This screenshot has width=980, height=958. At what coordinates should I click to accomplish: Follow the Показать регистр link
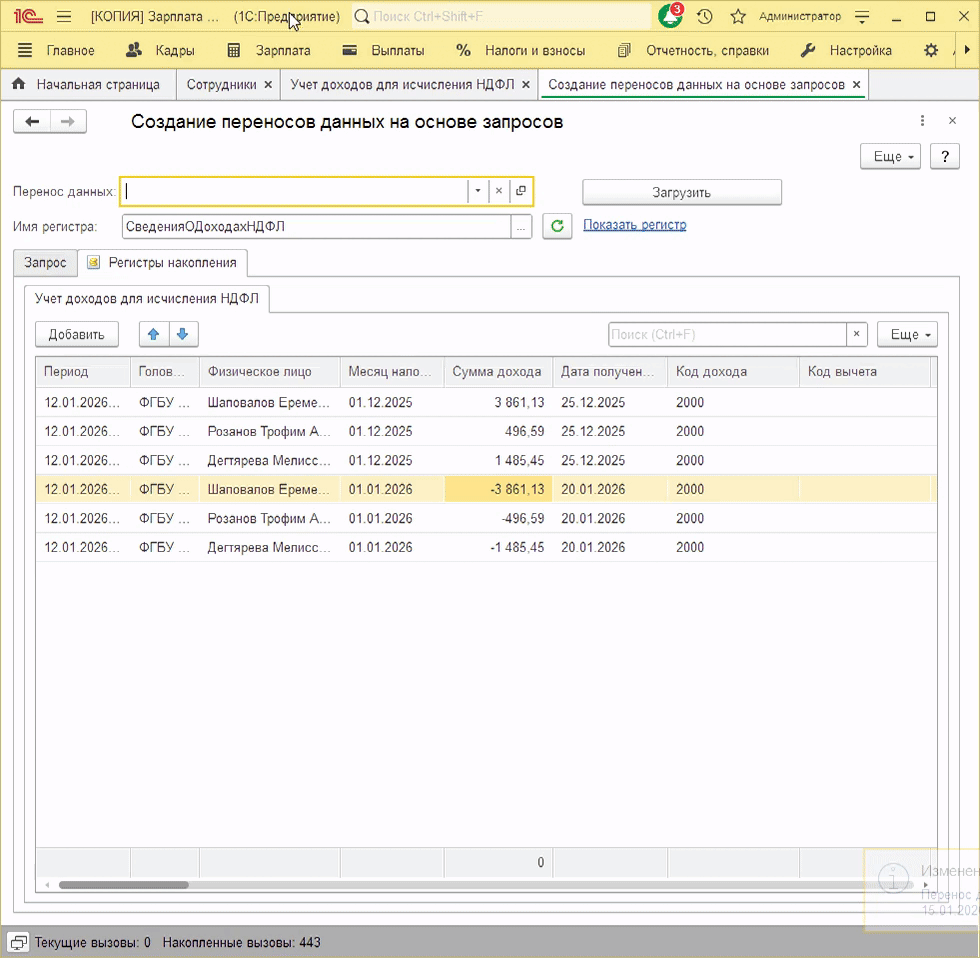coord(634,225)
